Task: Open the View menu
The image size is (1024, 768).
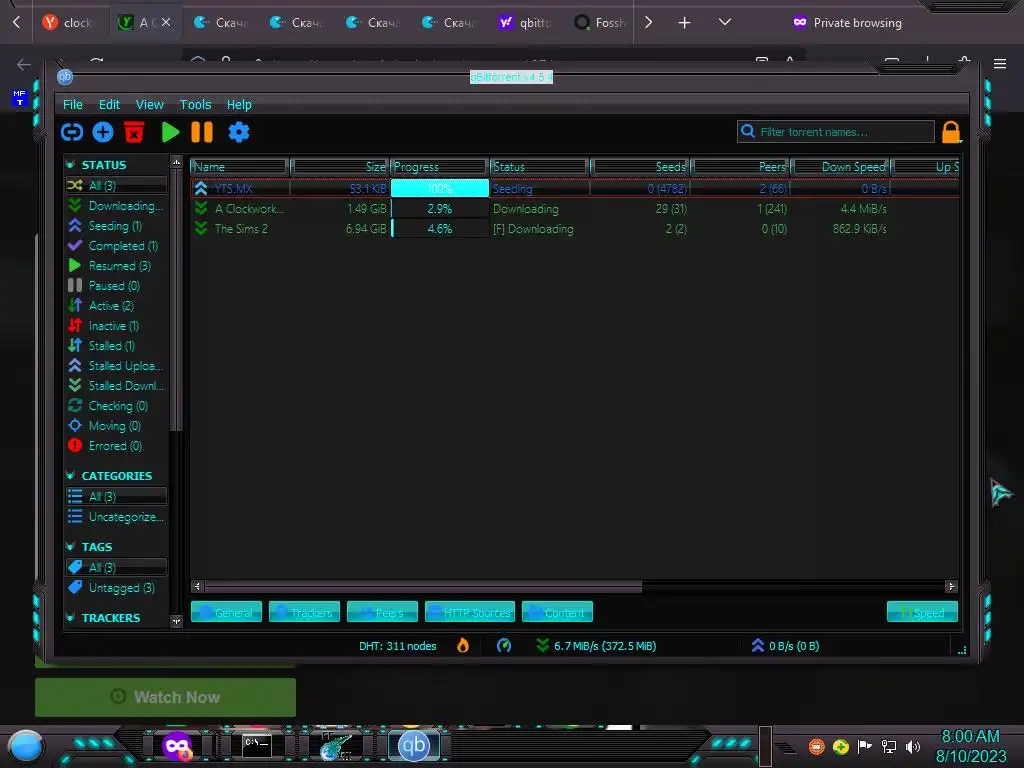Action: pos(150,104)
